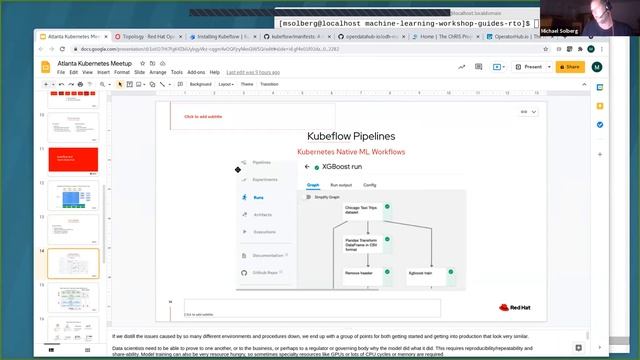Hide the menus with collapse arrow

pyautogui.click(x=584, y=84)
